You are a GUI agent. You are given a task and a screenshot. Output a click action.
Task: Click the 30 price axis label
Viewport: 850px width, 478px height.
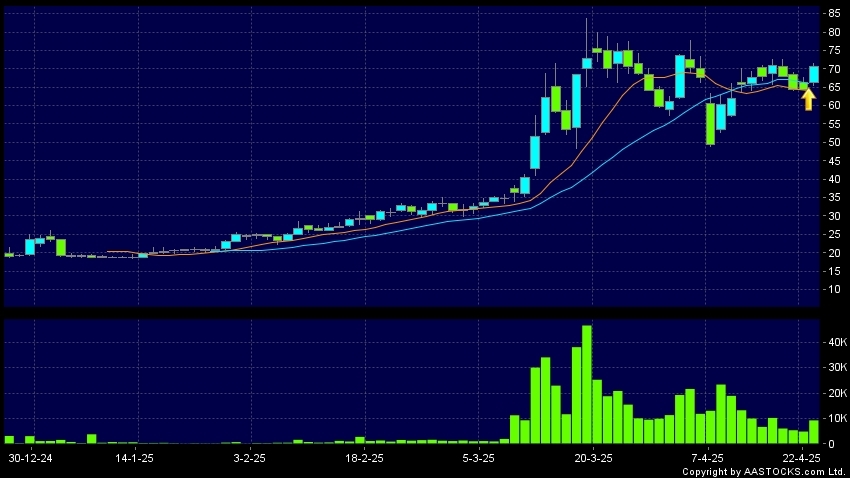(x=834, y=216)
